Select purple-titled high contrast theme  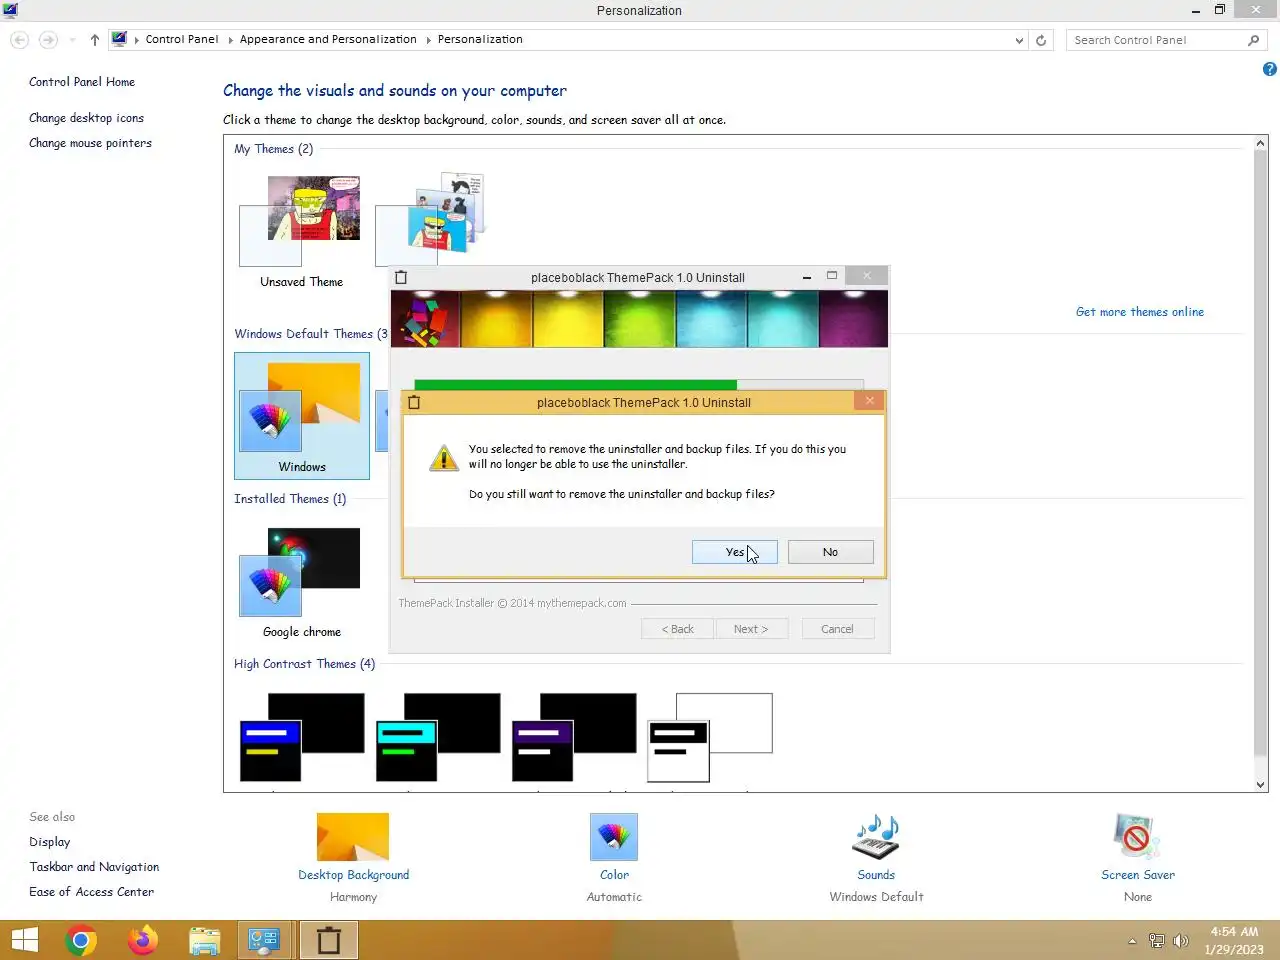point(574,738)
